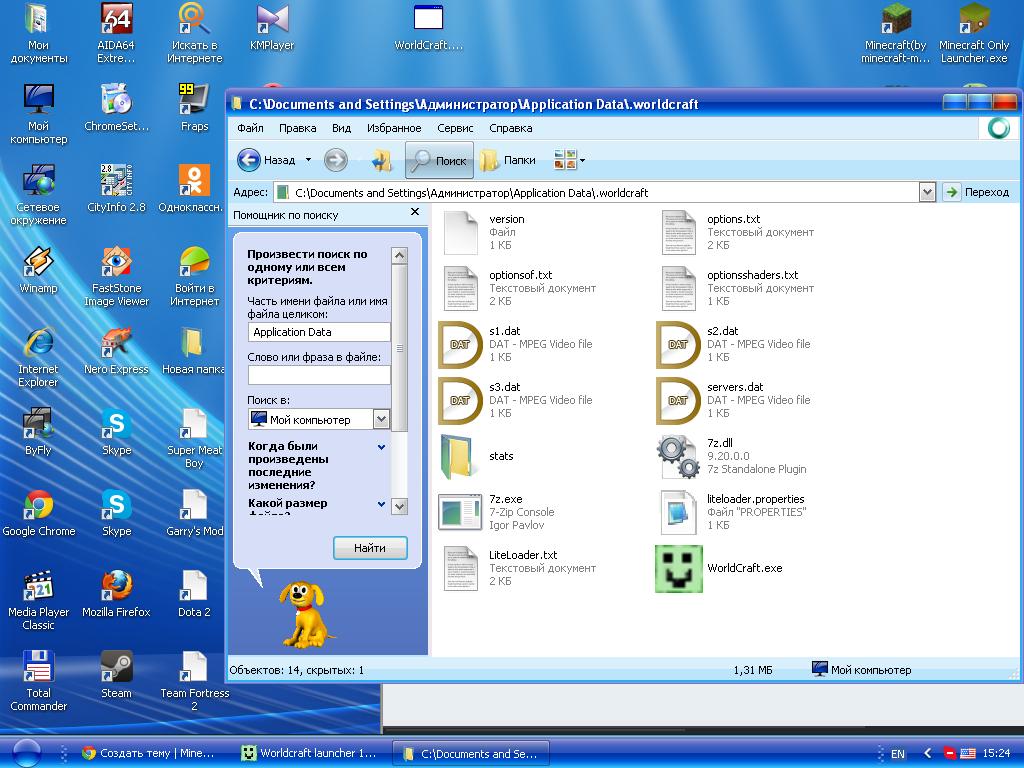Toggle the Папки folders pane button
Viewport: 1024px width, 768px height.
tap(508, 160)
